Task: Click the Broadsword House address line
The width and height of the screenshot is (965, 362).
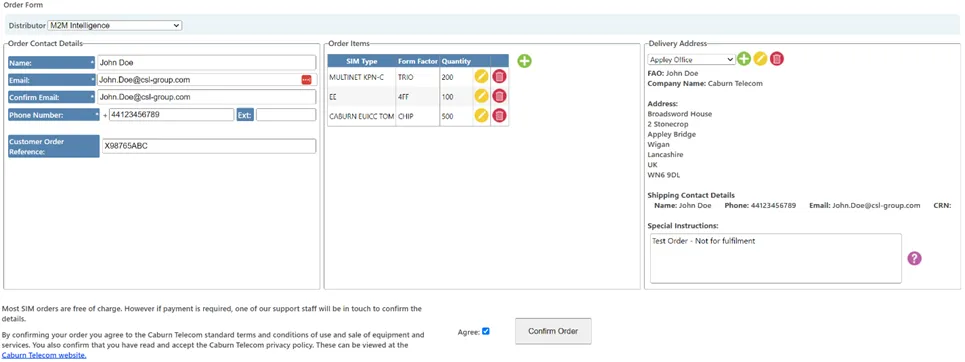Action: (x=680, y=114)
